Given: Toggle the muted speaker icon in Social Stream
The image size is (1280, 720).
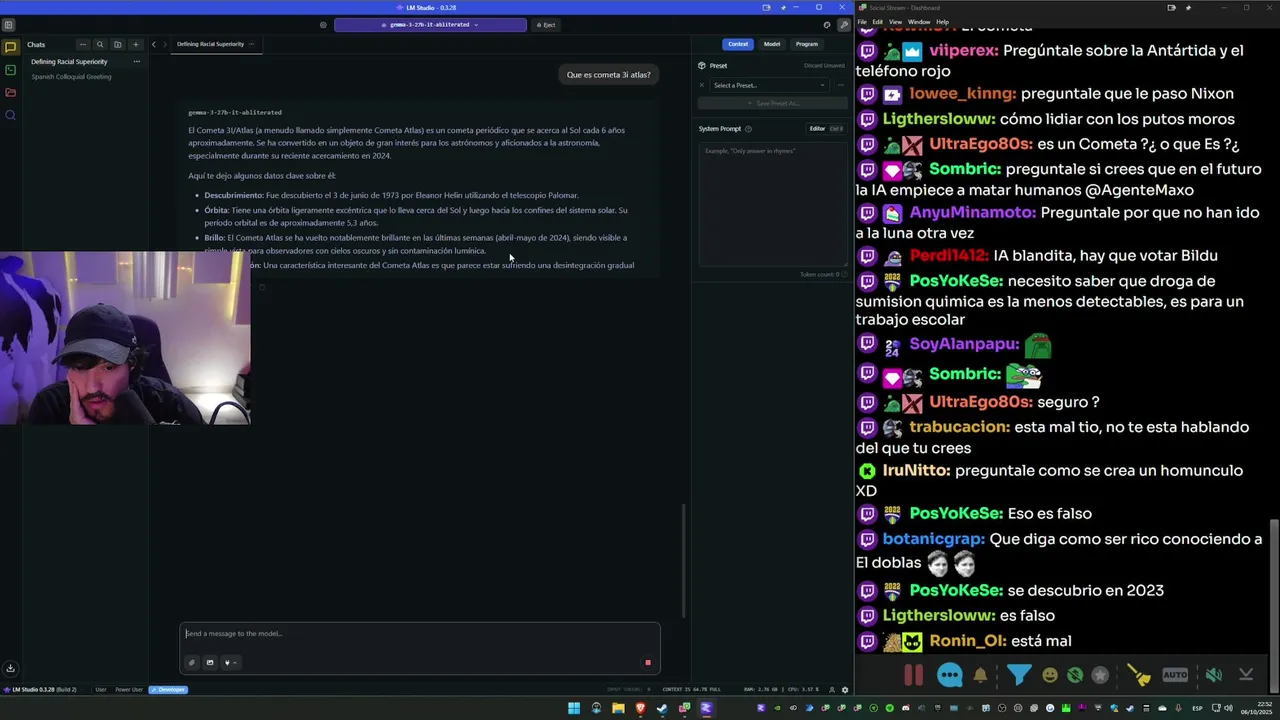Looking at the screenshot, I should [x=1213, y=675].
